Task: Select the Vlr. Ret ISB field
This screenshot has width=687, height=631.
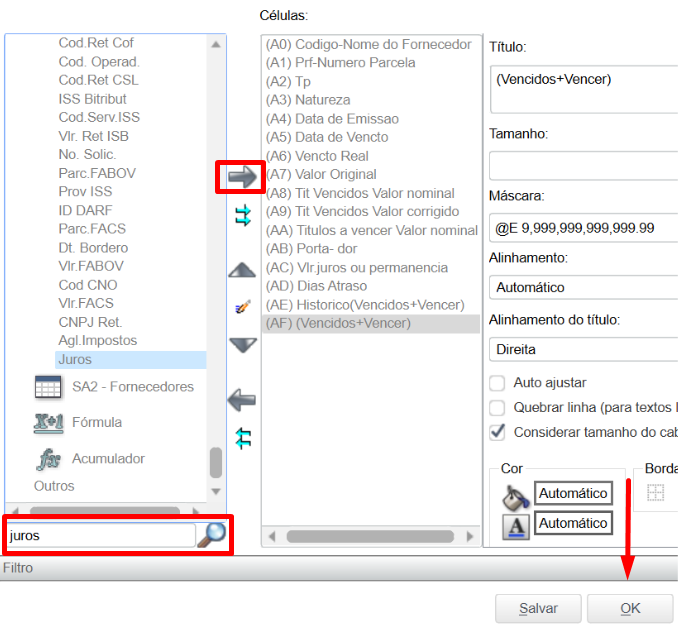Action: coord(94,136)
